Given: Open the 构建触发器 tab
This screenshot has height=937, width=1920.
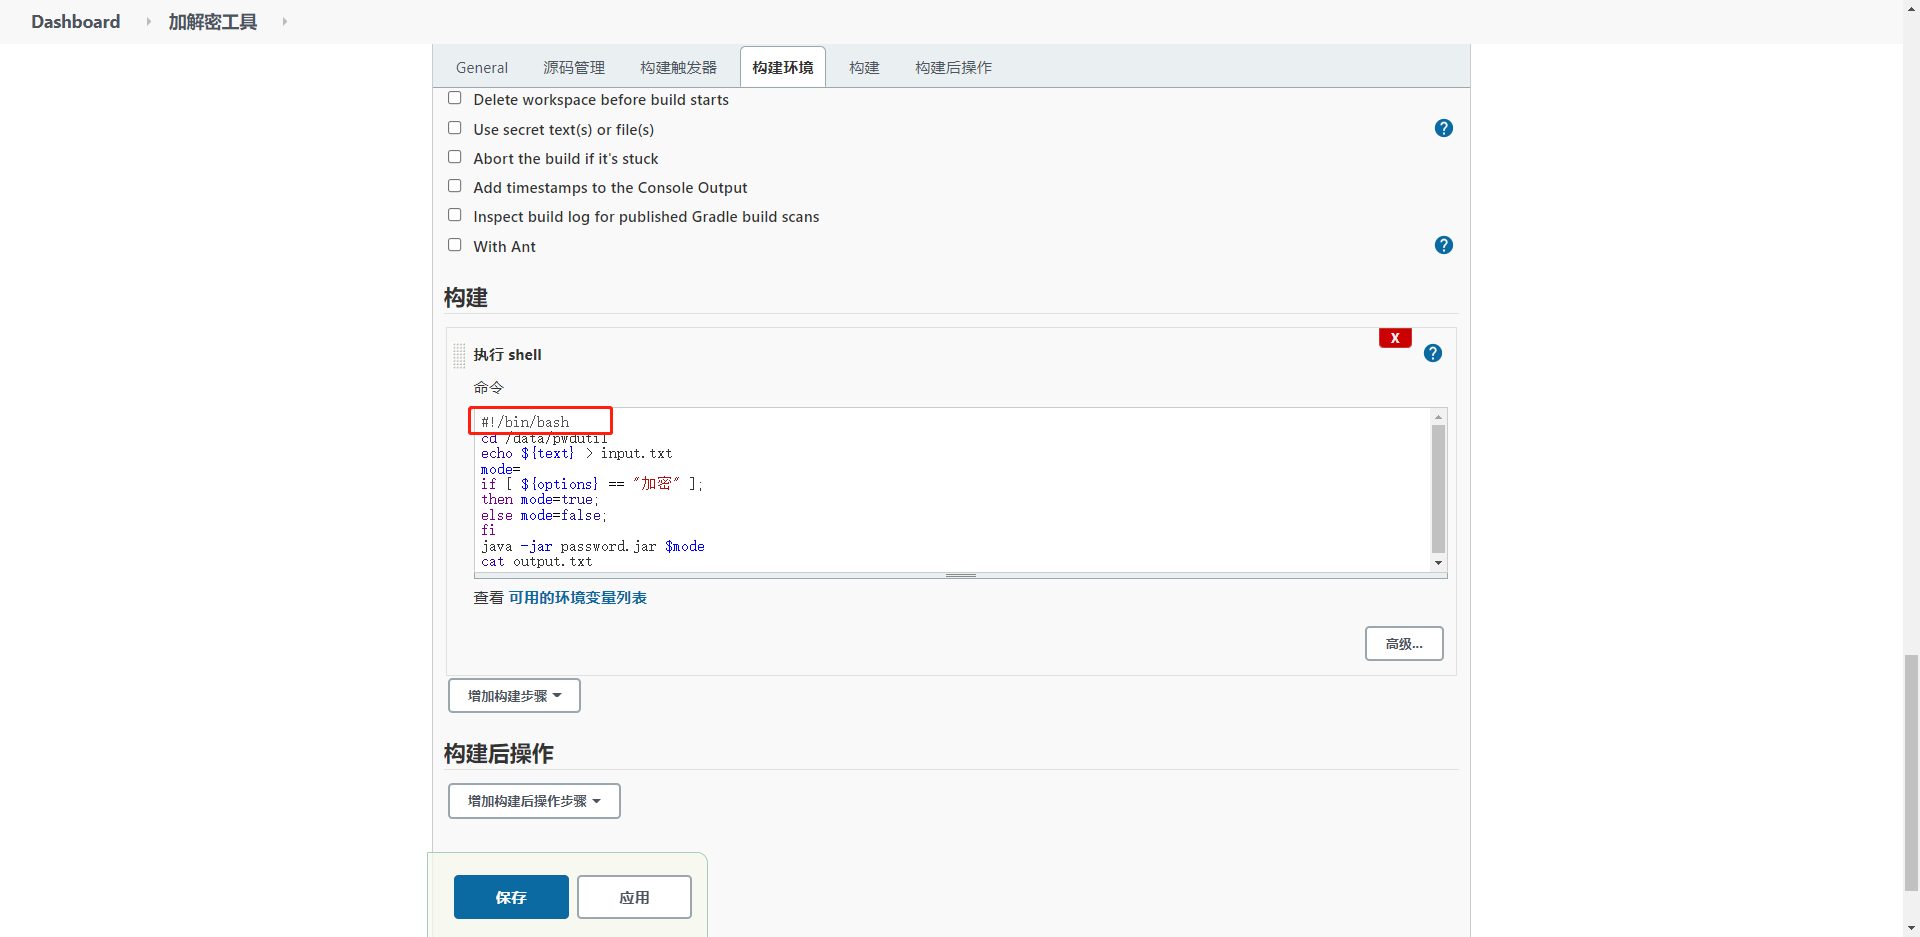Looking at the screenshot, I should click(x=678, y=67).
